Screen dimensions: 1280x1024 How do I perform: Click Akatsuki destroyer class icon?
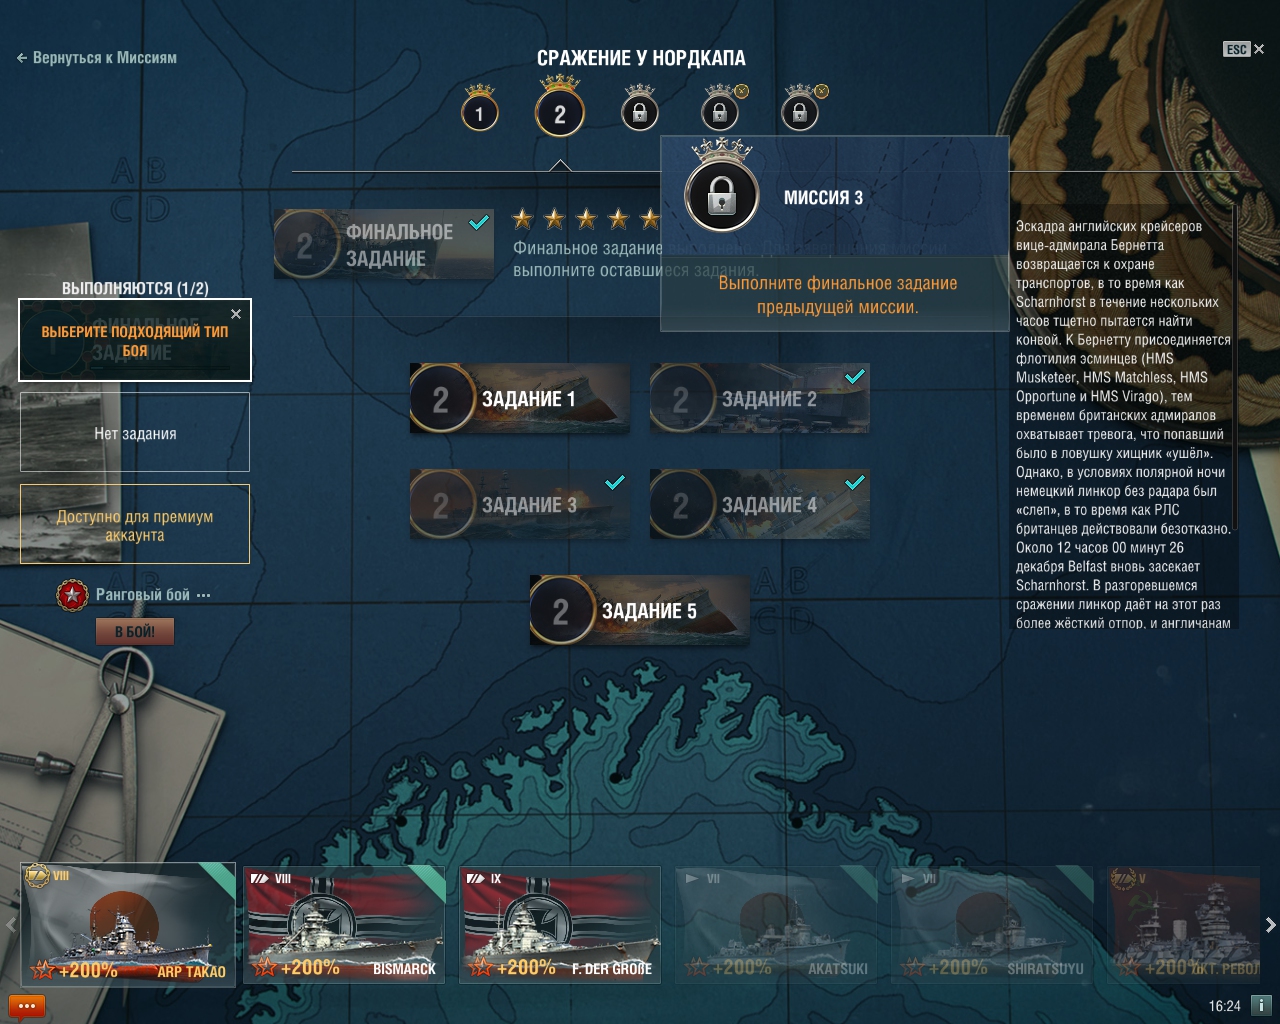point(691,879)
